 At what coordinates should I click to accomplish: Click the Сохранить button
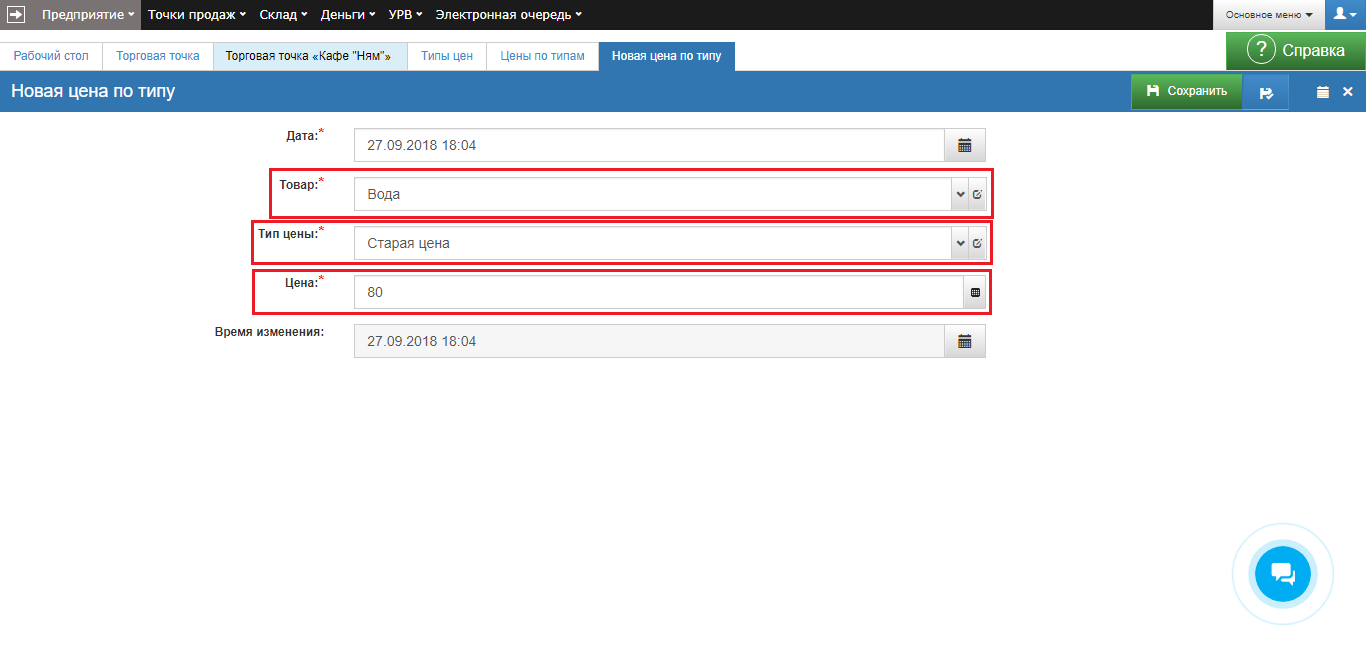(1187, 91)
